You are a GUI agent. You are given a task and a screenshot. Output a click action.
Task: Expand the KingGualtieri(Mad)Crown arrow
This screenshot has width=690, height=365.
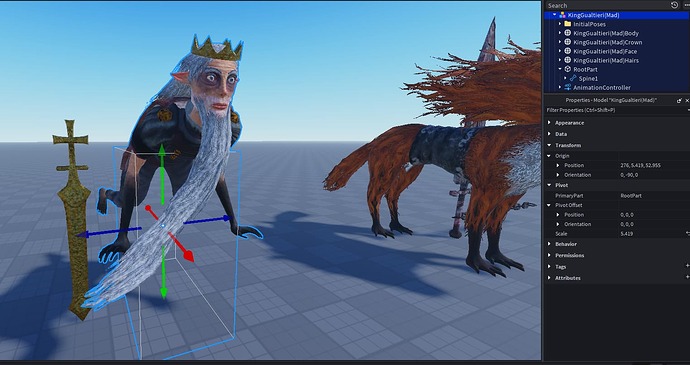tap(560, 42)
